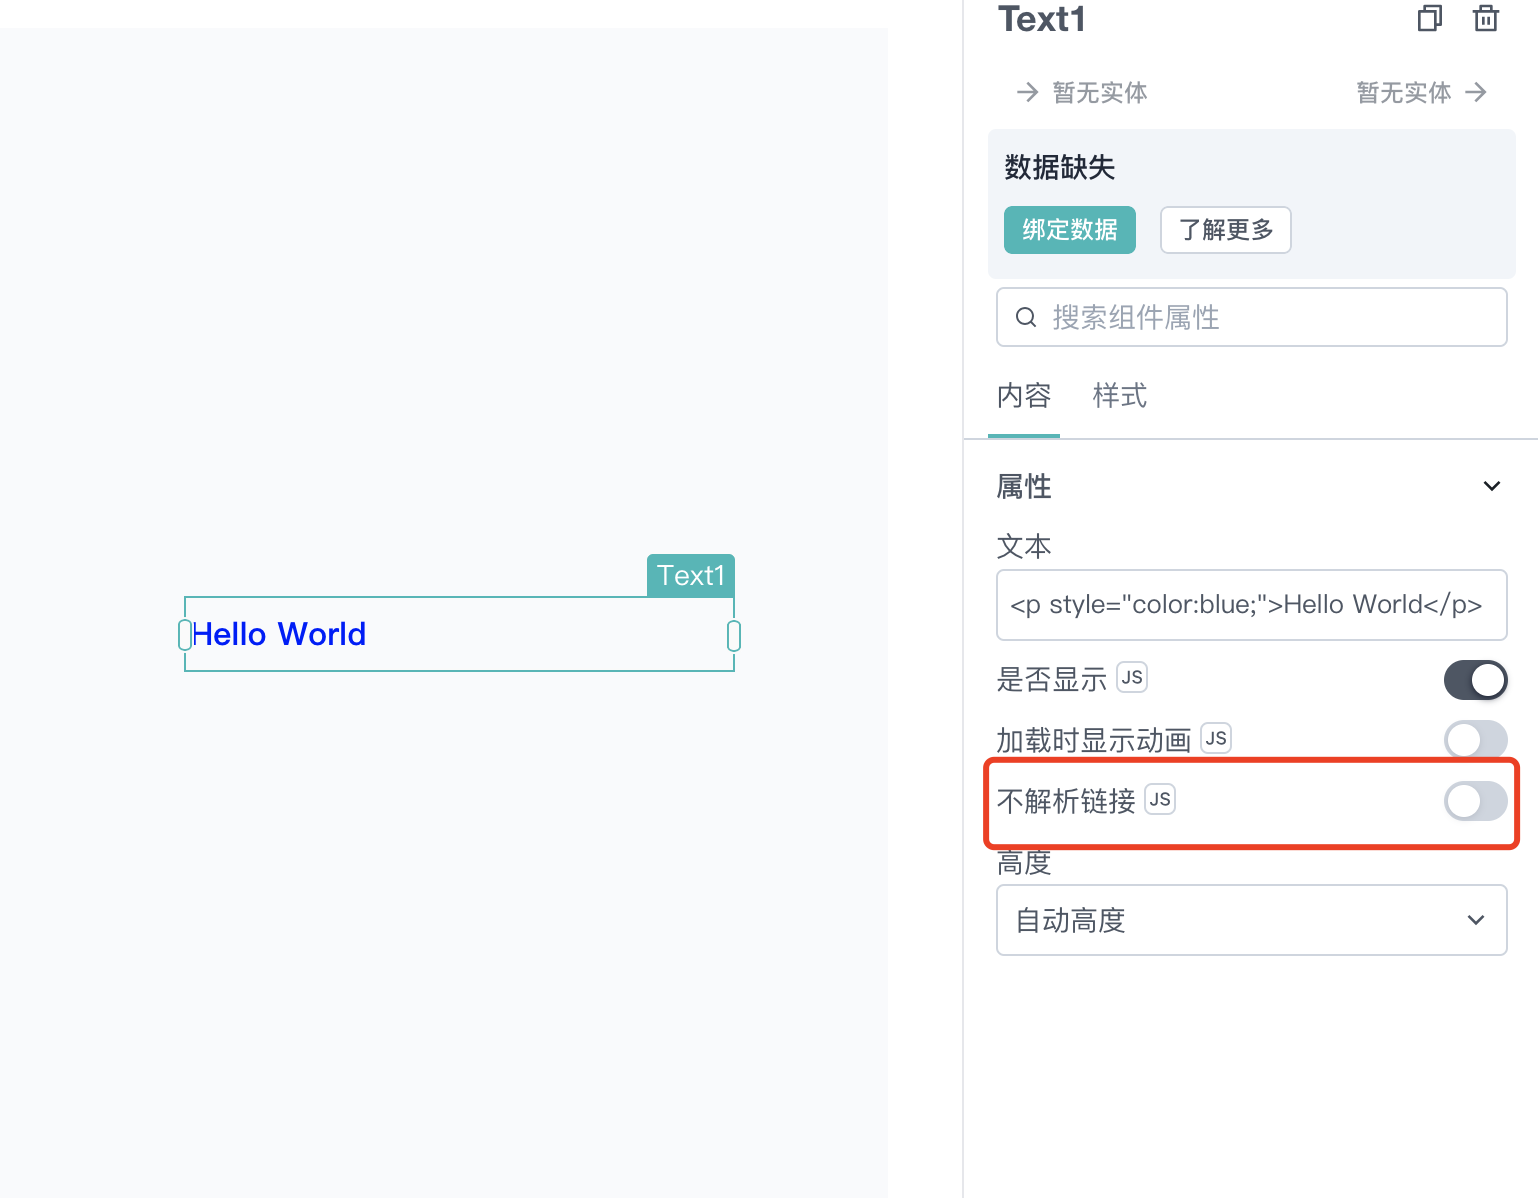Select the Text1 label tag on canvas
Screen dimensions: 1538x1198
[691, 575]
